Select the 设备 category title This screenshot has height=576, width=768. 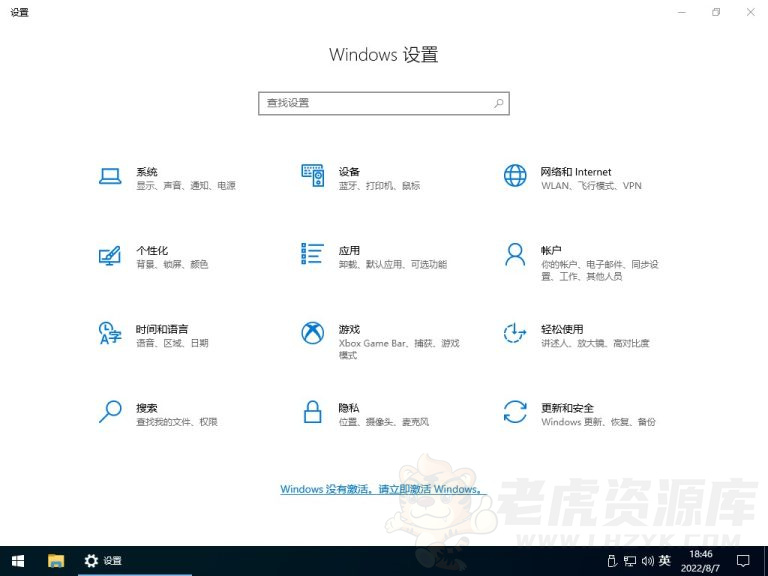click(x=349, y=172)
